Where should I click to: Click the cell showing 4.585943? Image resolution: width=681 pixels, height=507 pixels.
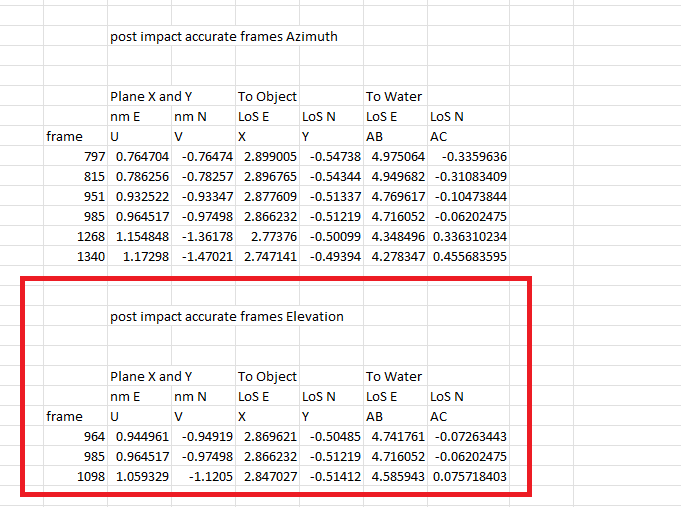pos(397,477)
